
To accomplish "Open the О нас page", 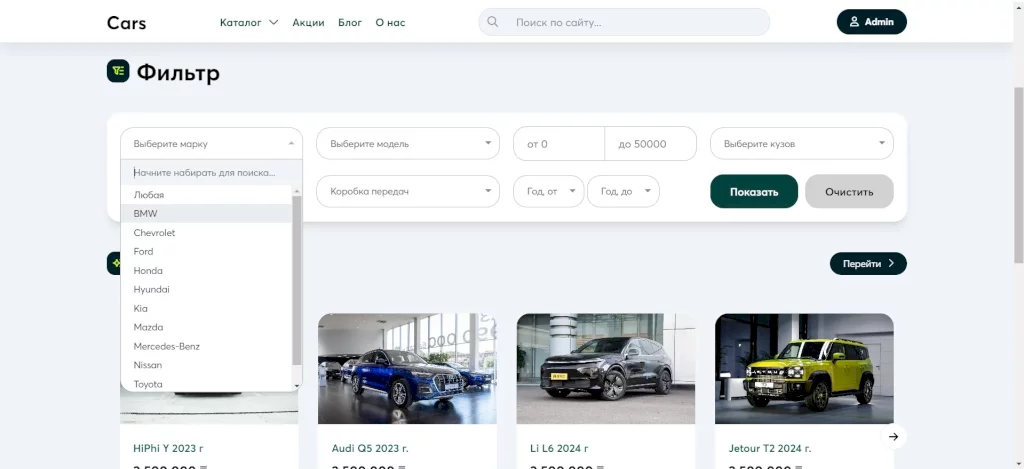I will (x=390, y=22).
